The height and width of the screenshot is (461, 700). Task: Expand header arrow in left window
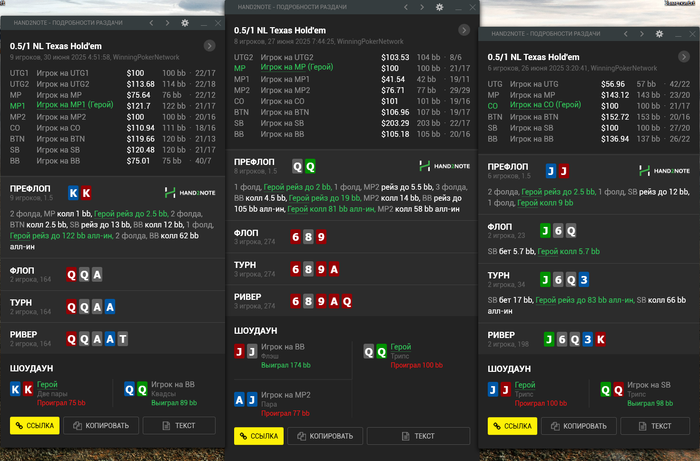(x=209, y=46)
